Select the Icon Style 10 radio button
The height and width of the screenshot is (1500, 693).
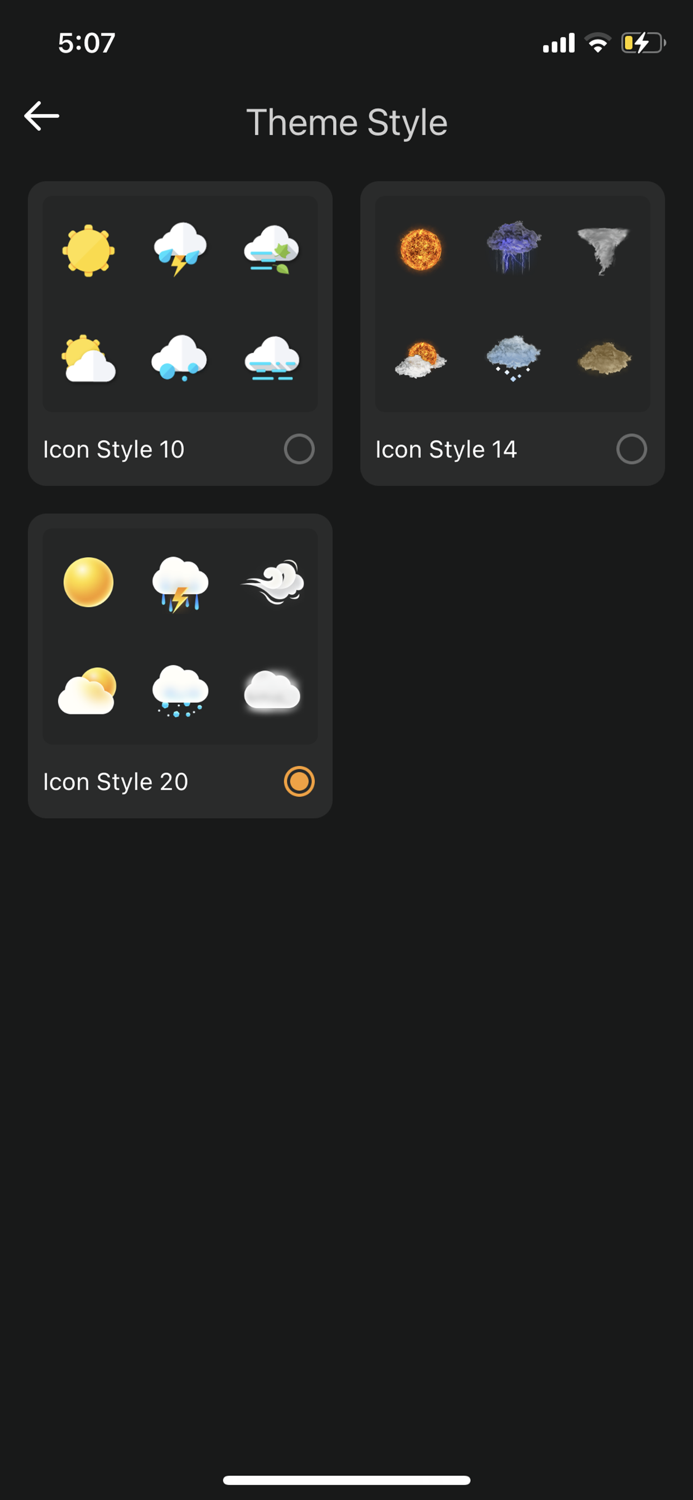299,449
